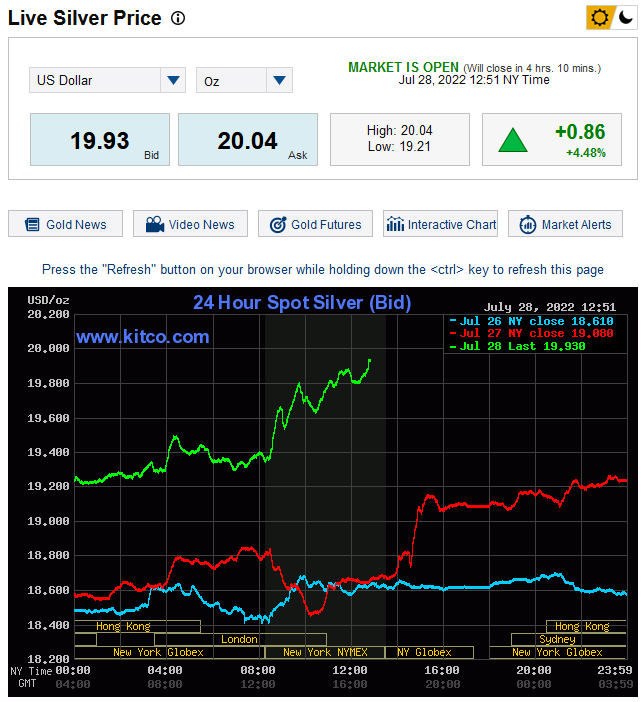The image size is (641, 702).
Task: Click the 24 Hour Spot Silver (Bid) title
Action: [x=302, y=303]
